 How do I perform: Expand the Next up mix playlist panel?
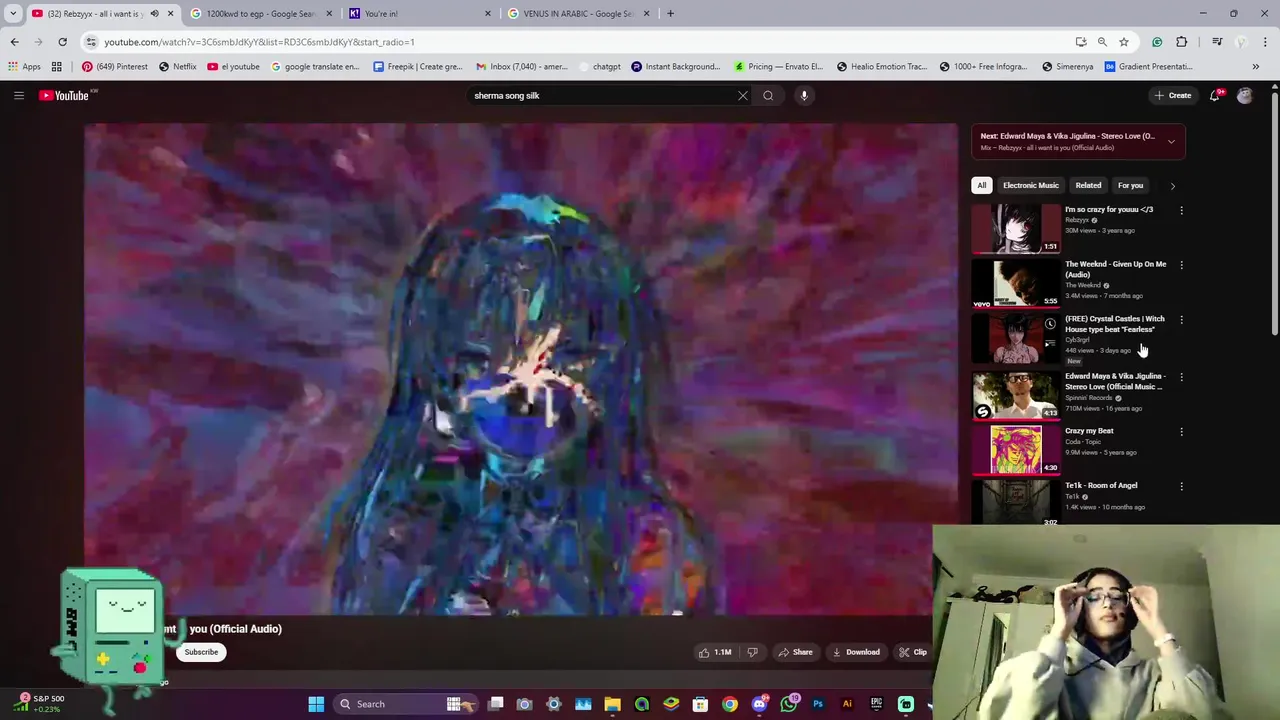coord(1171,141)
